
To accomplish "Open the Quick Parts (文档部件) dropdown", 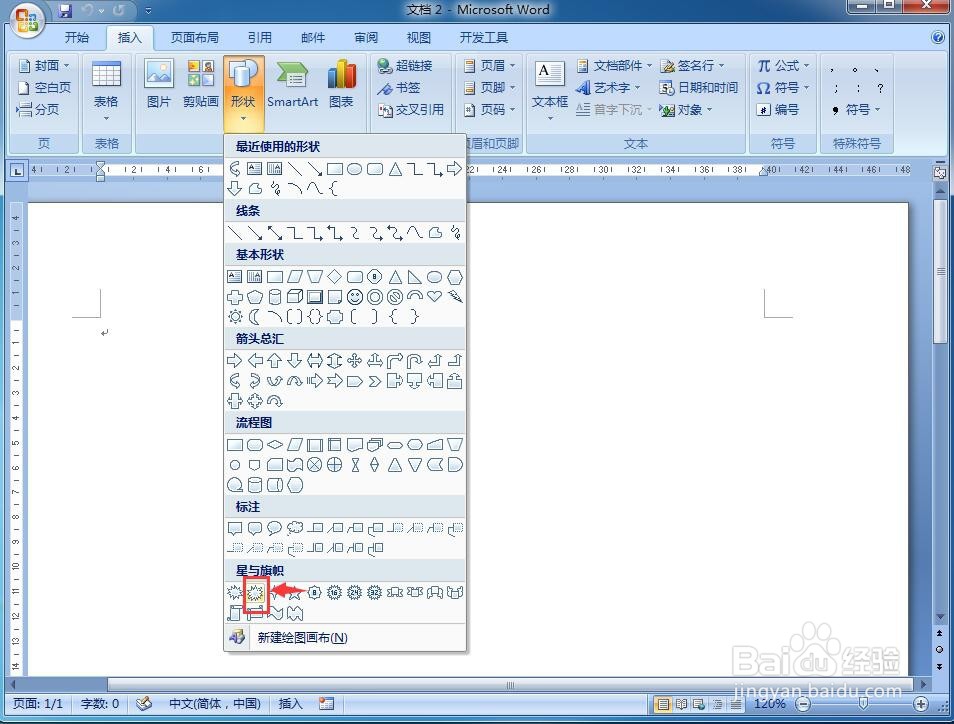I will (615, 65).
